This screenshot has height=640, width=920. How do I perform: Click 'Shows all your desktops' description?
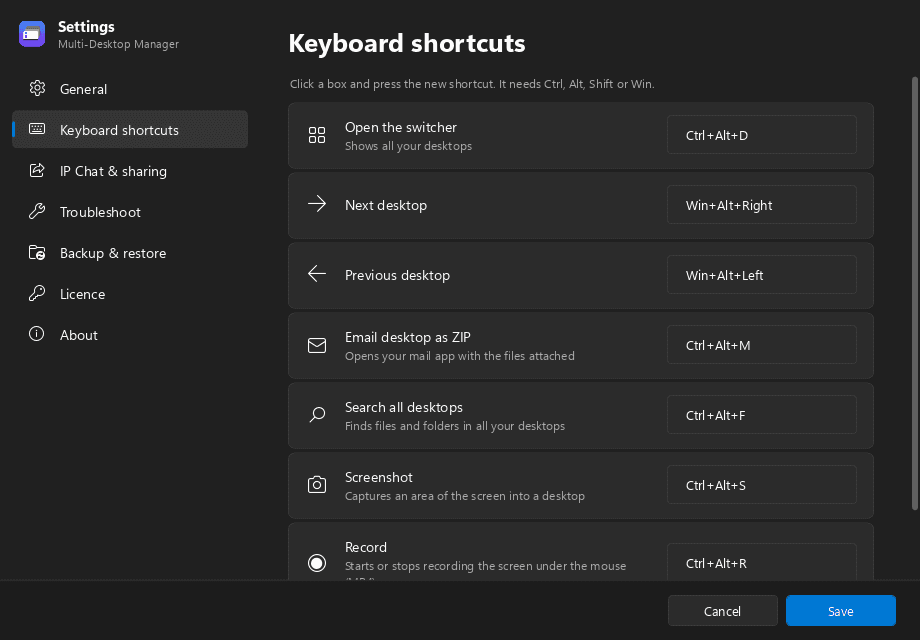tap(408, 146)
